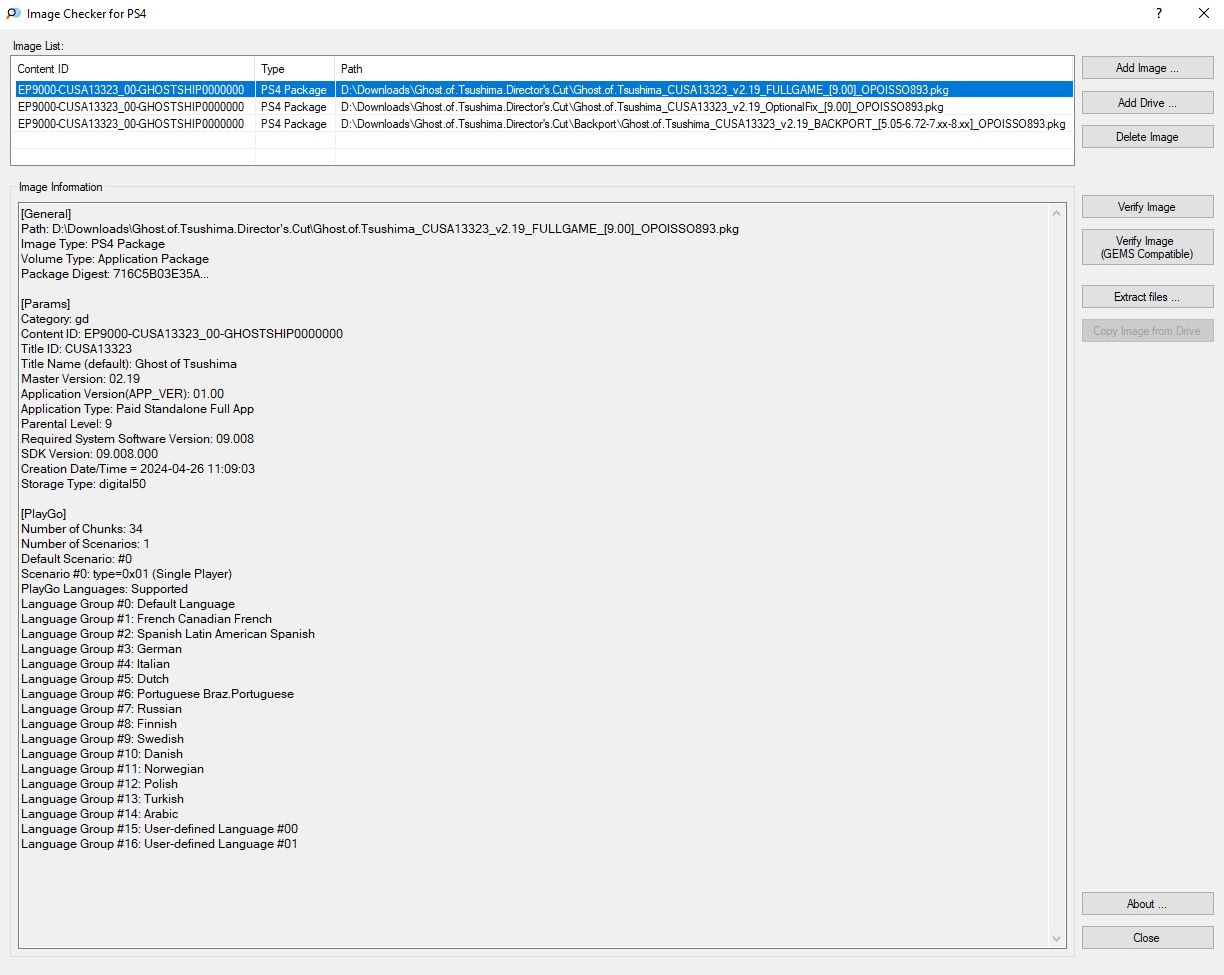Click the Number of Chunks: 34 line
This screenshot has width=1224, height=975.
click(82, 529)
